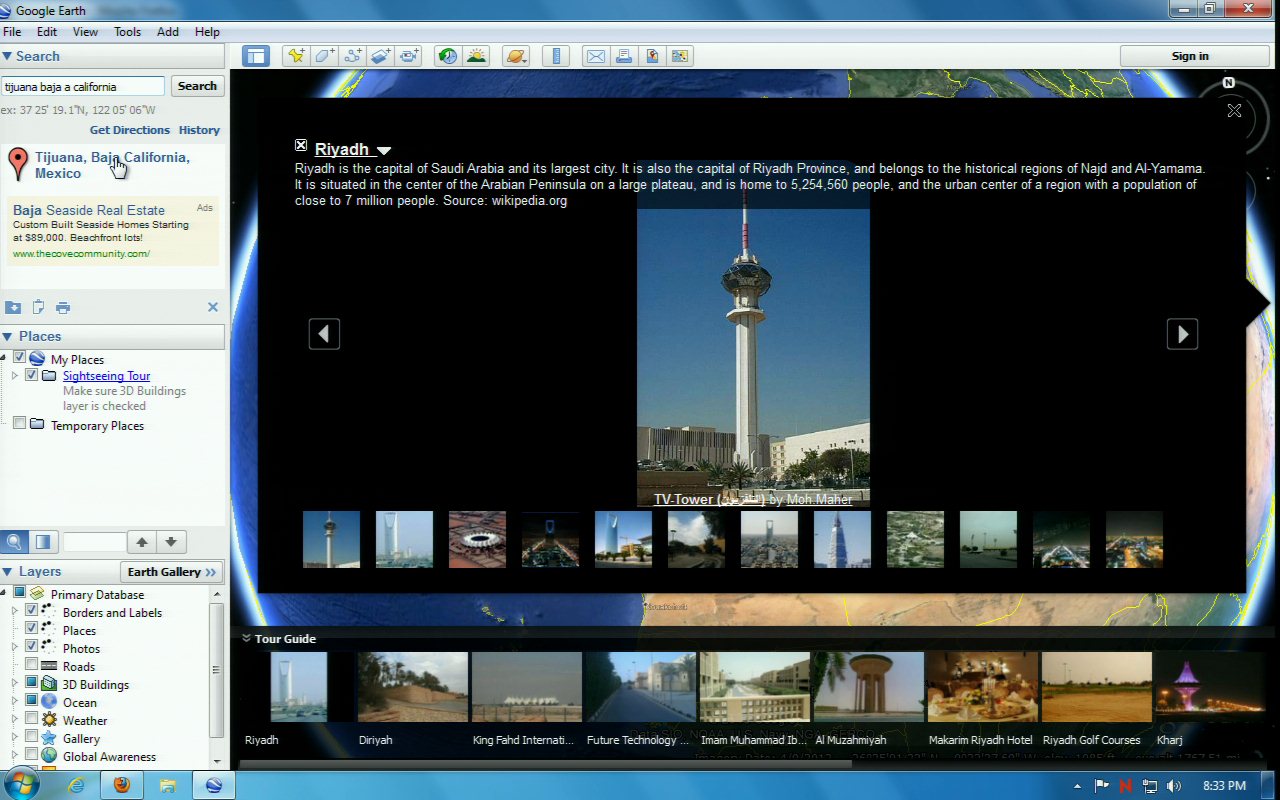Open the ruler measurement tool
This screenshot has width=1280, height=800.
(558, 56)
